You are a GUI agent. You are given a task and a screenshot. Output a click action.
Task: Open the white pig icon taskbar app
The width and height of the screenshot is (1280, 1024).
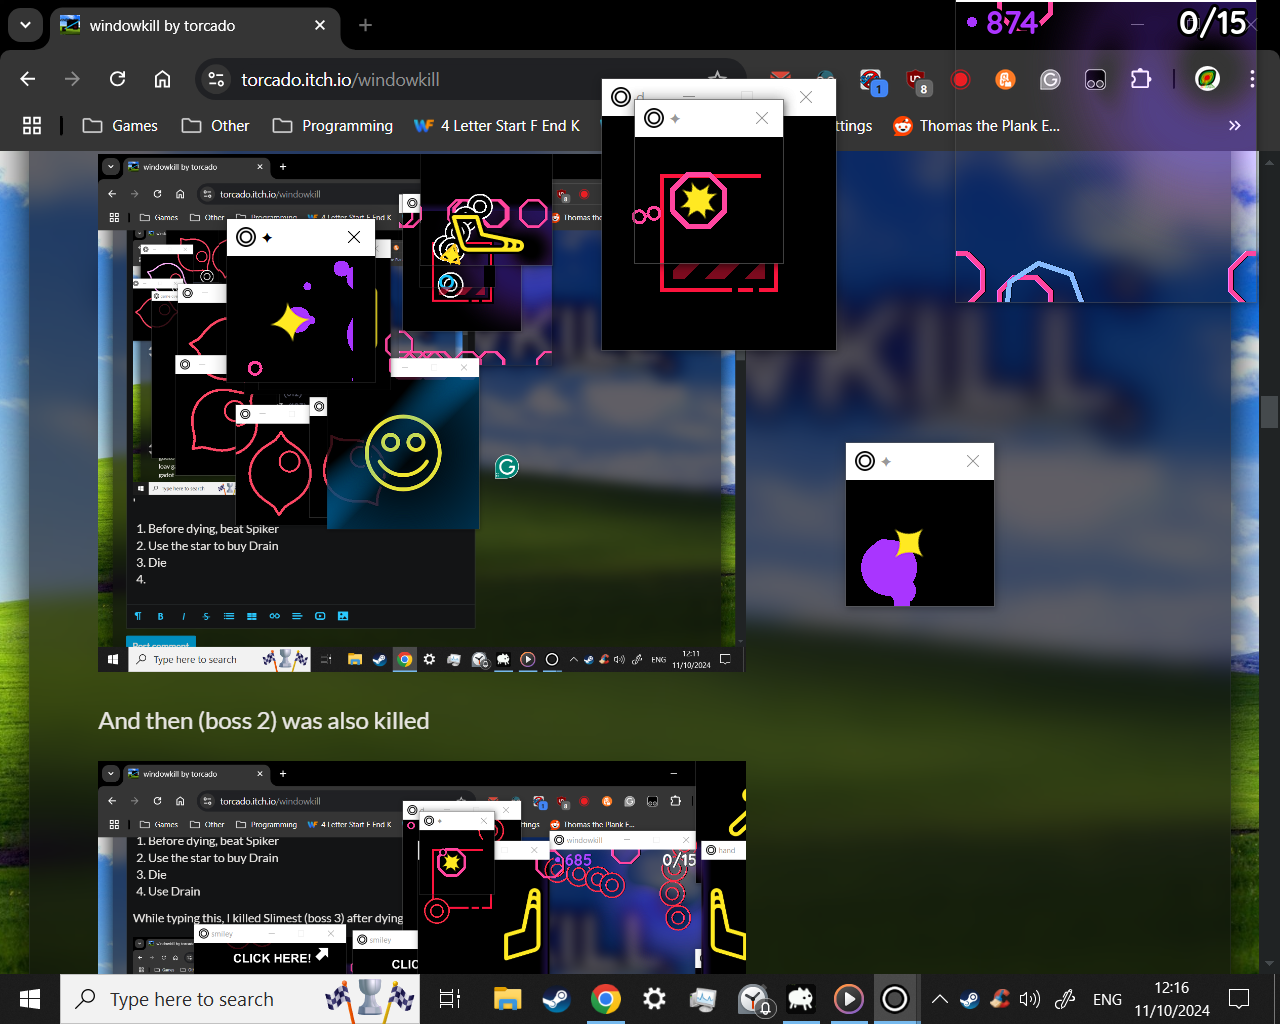[800, 999]
